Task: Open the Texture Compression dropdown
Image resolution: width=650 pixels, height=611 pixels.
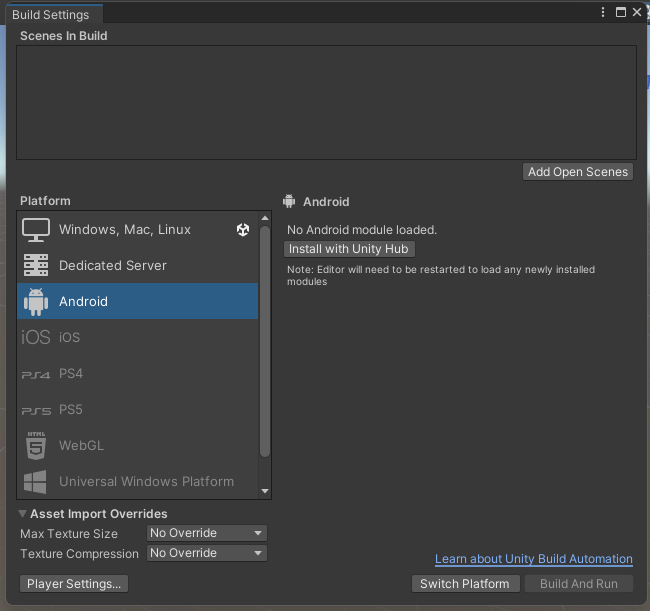Action: click(206, 553)
